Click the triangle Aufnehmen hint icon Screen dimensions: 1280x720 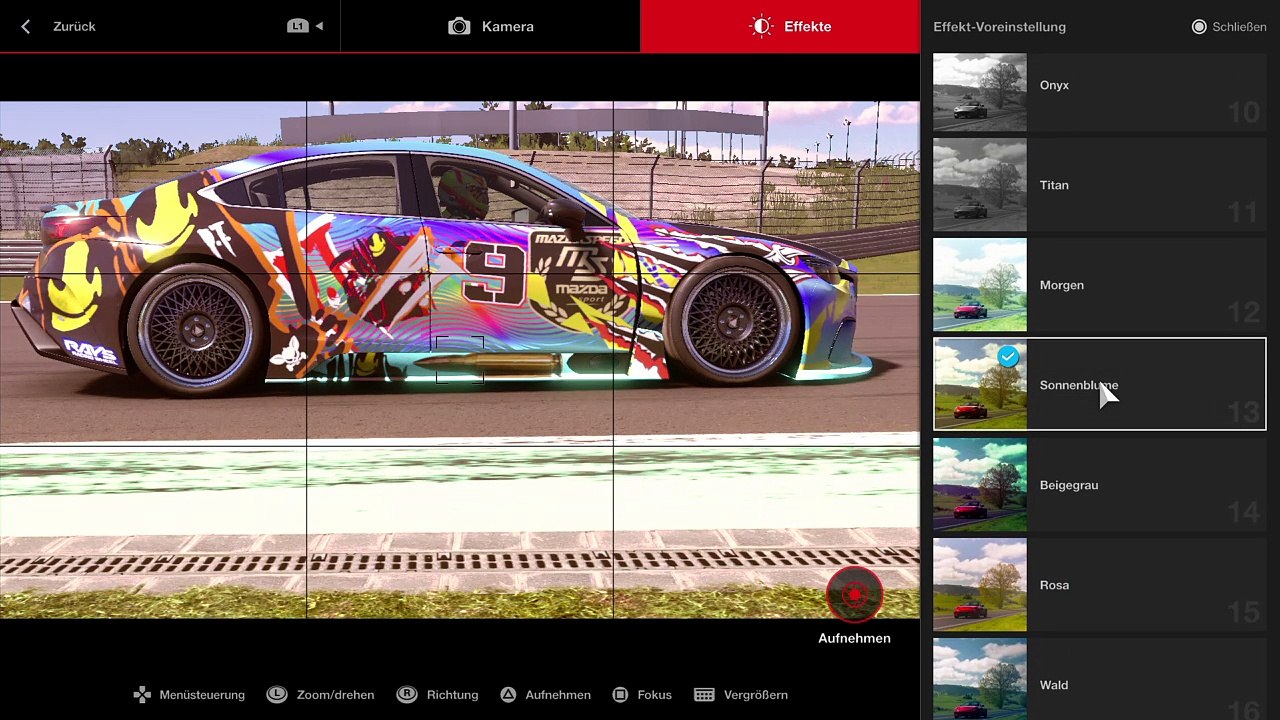click(508, 694)
